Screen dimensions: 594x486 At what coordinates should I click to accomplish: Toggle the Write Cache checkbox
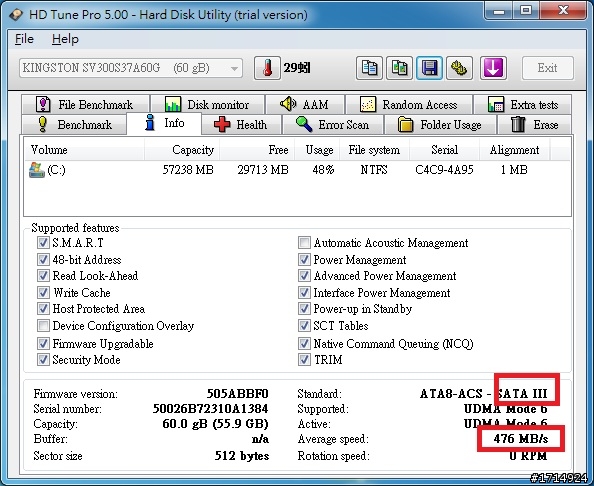coord(43,292)
